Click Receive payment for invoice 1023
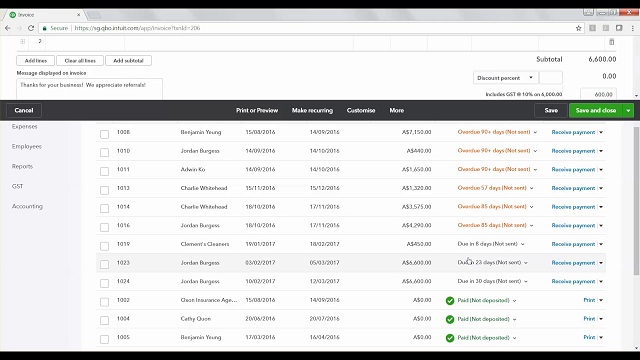The width and height of the screenshot is (640, 360). (x=573, y=263)
